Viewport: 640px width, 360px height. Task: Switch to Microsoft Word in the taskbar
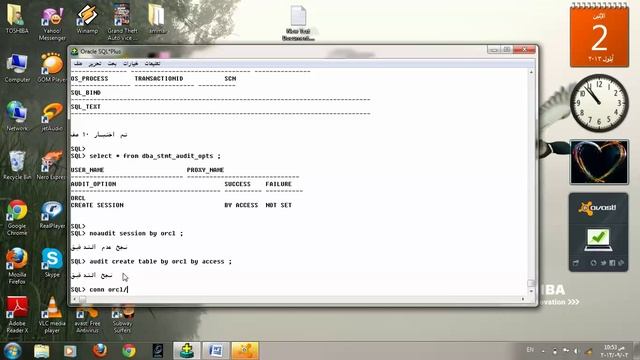(x=216, y=351)
